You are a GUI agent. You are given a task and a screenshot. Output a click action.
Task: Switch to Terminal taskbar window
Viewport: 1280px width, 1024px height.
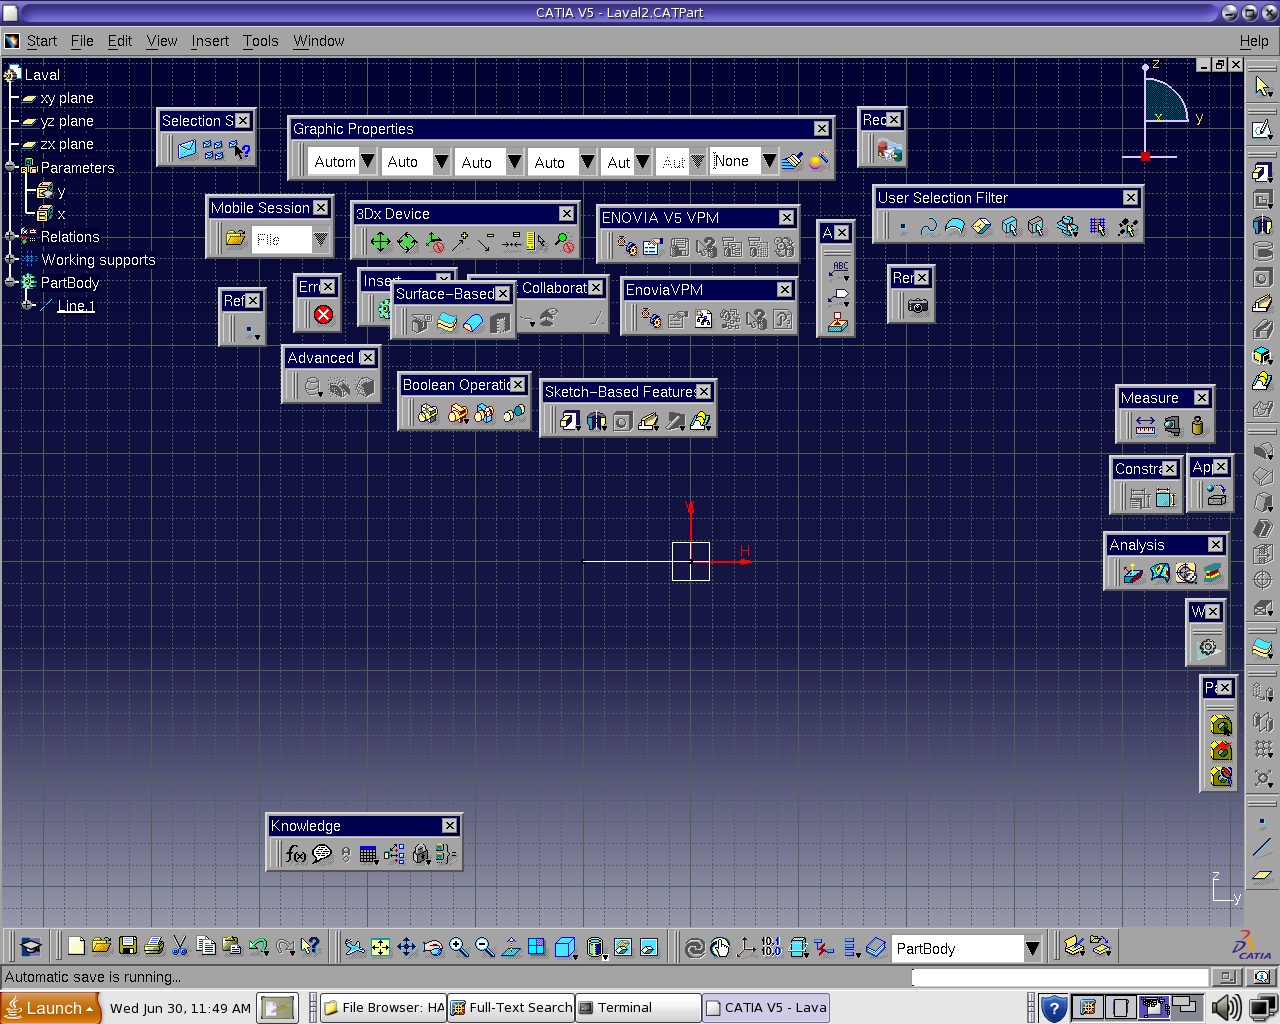tap(638, 1008)
